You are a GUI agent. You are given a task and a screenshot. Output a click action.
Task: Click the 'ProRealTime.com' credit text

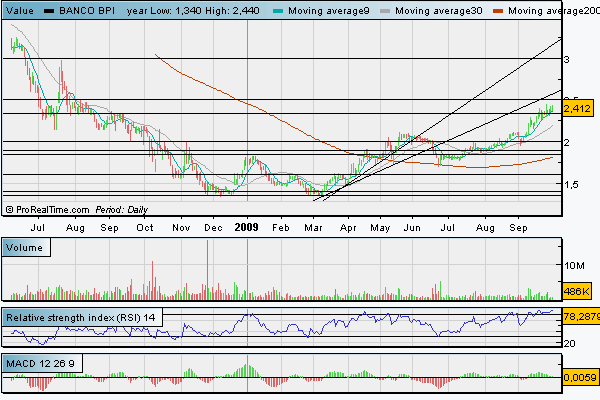(x=52, y=209)
